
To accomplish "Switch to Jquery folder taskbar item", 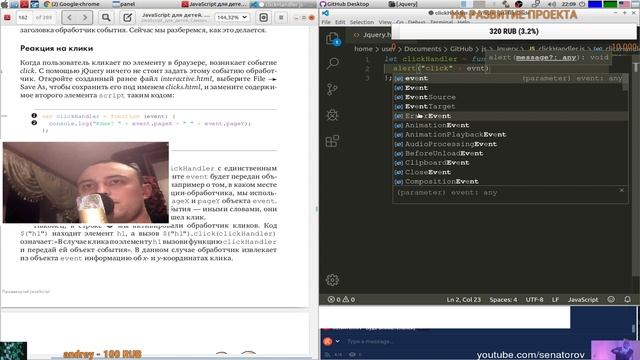I will click(x=403, y=4).
